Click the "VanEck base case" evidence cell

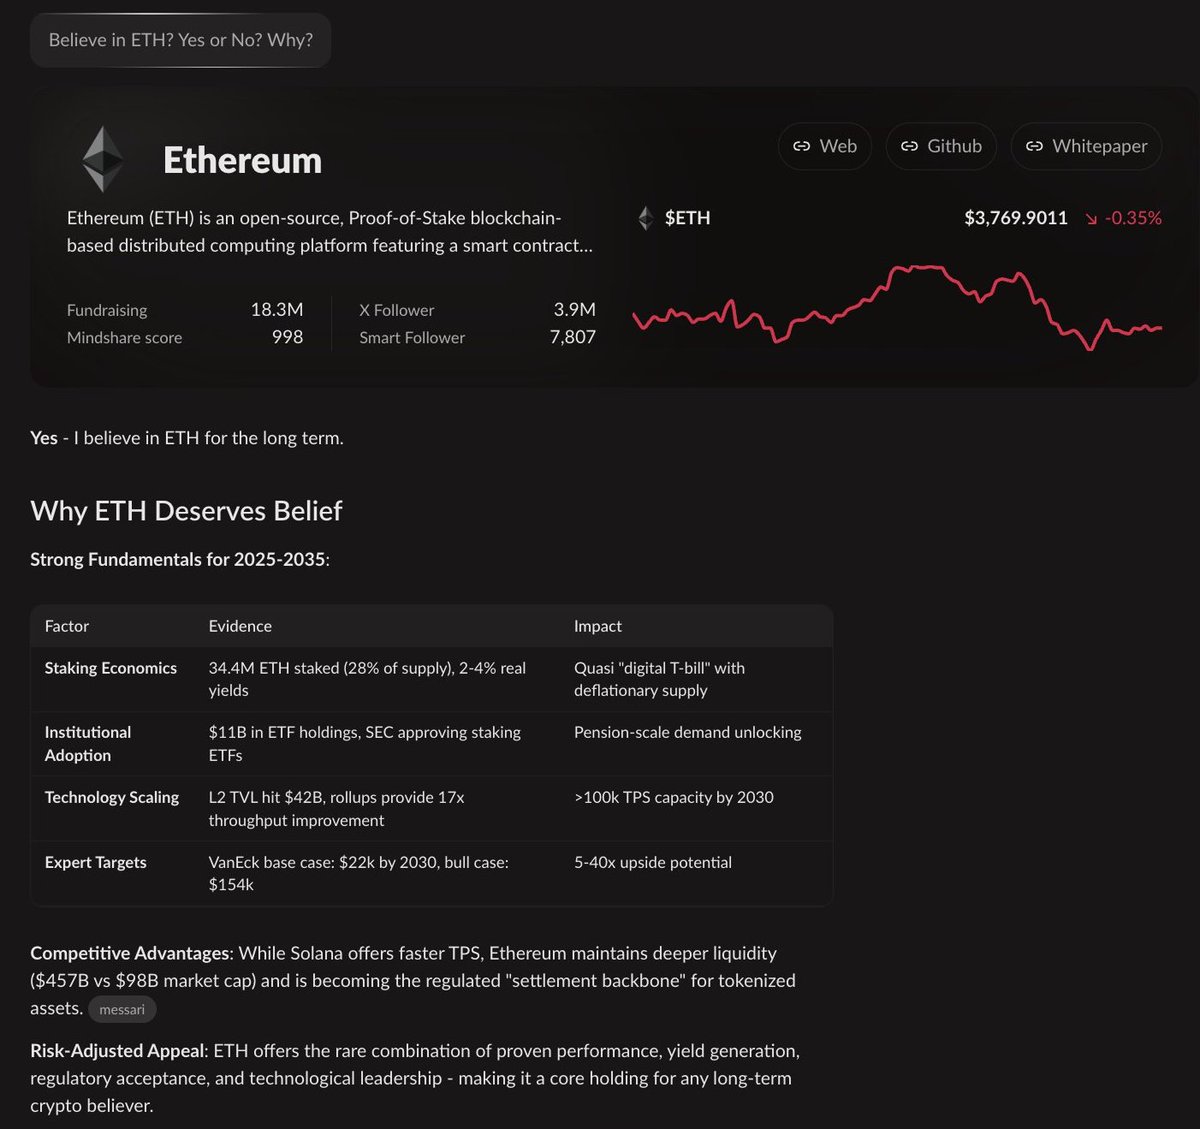point(359,873)
